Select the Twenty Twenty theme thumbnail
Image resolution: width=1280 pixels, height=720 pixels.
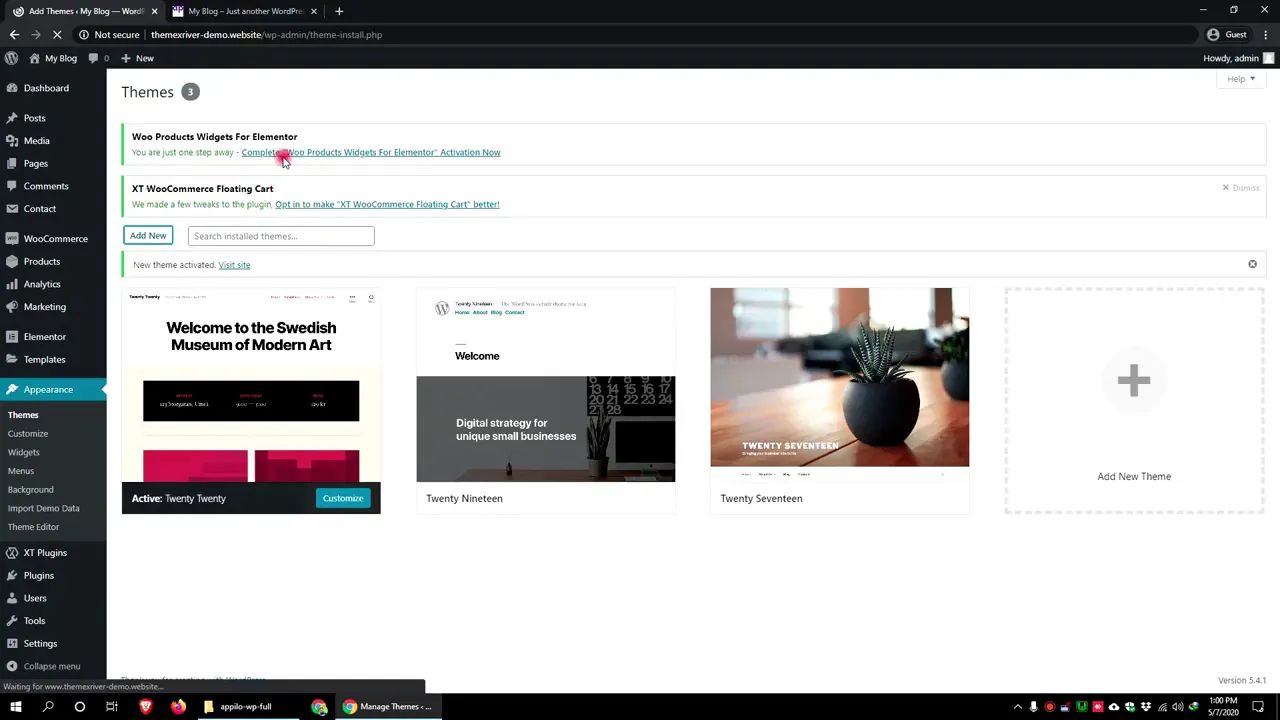(251, 385)
